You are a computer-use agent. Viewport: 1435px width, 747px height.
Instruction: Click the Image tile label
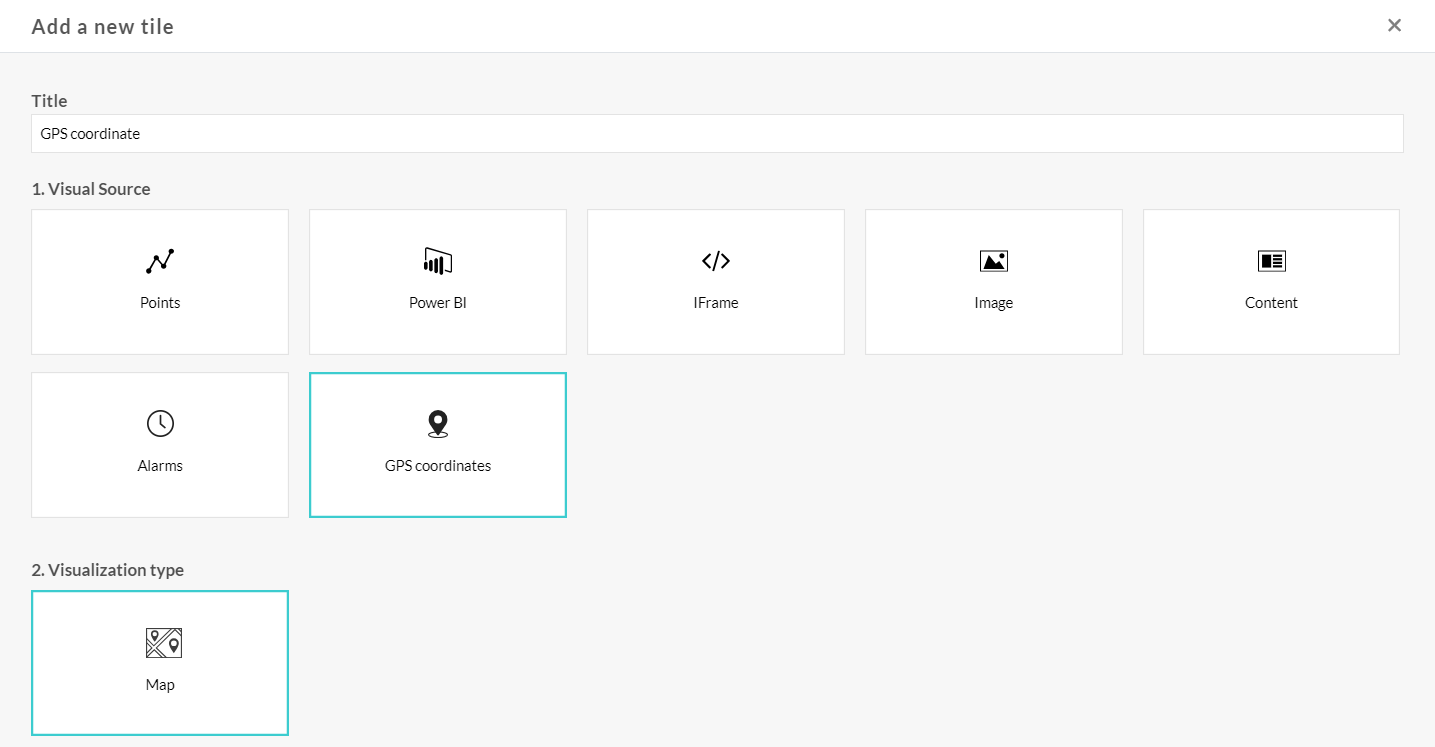click(993, 303)
